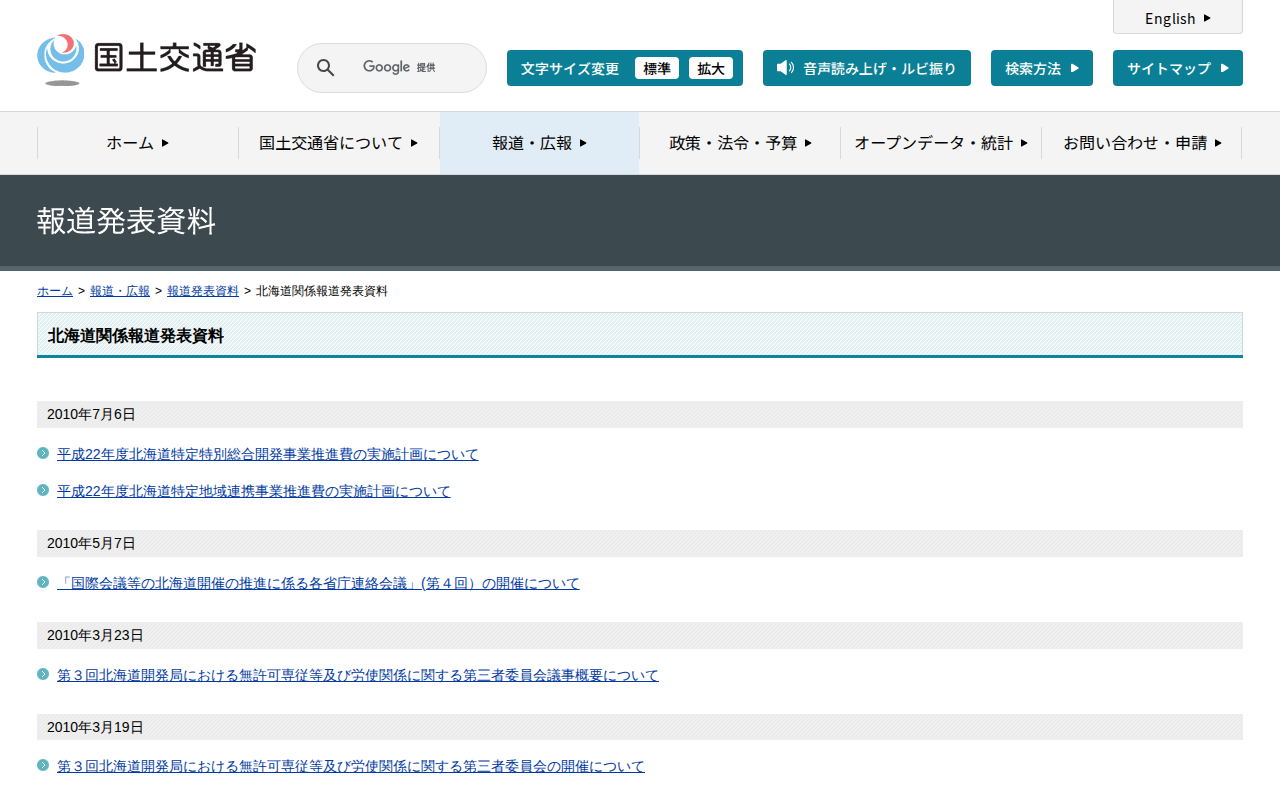Expand the 政策・法令・予算 menu
Screen dimensions: 1280x800
click(x=740, y=143)
